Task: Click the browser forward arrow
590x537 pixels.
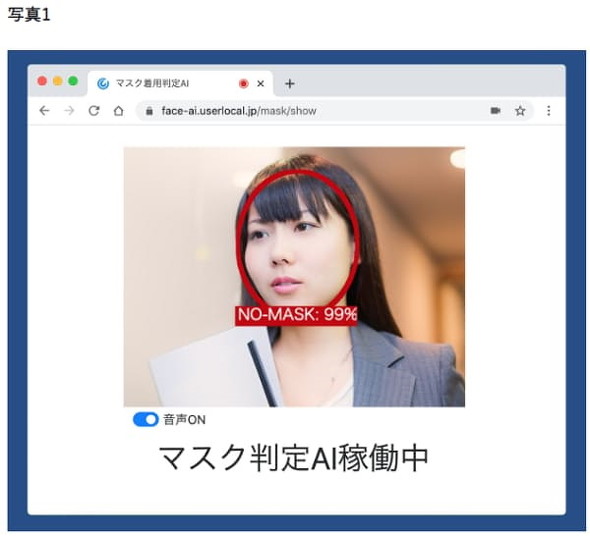Action: (x=69, y=111)
